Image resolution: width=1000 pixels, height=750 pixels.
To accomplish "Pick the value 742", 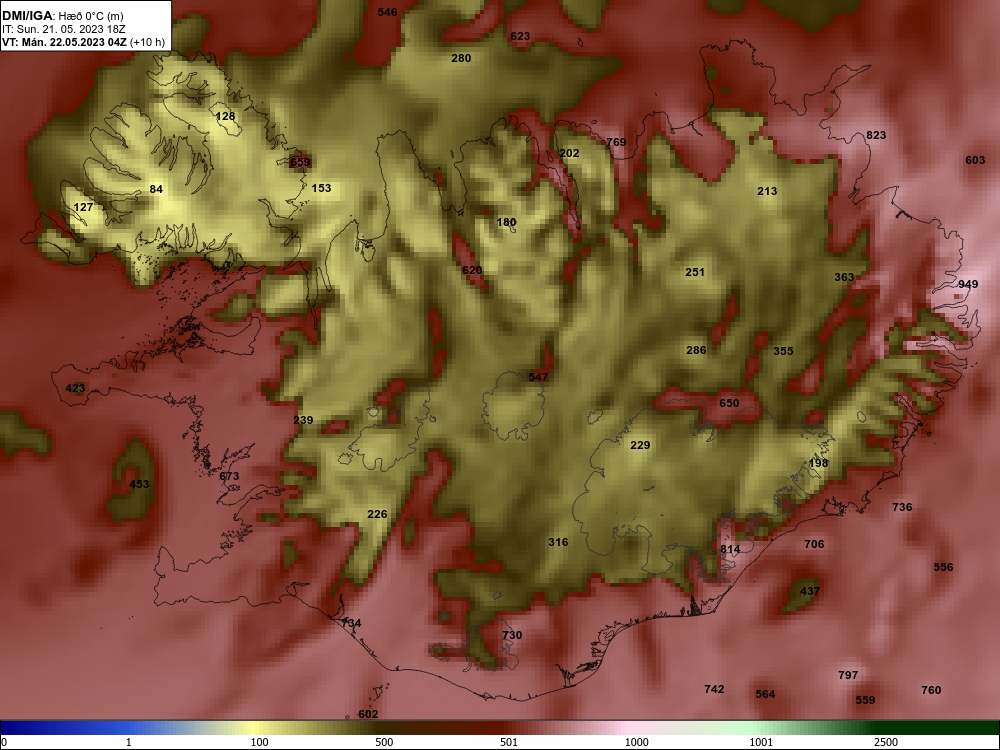I will coord(714,689).
